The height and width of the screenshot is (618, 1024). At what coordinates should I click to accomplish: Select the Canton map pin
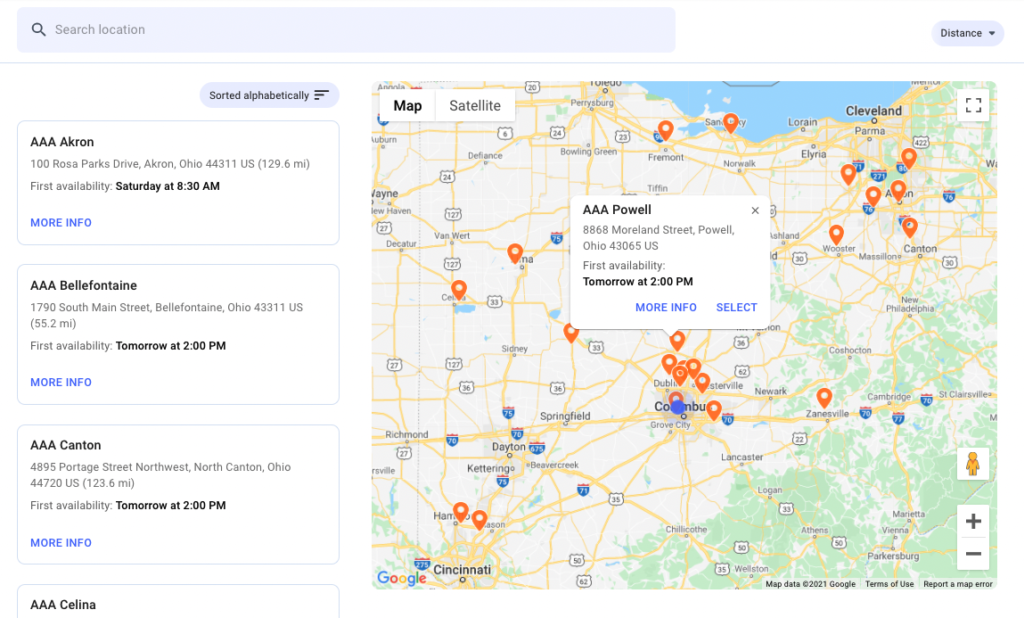pyautogui.click(x=910, y=227)
